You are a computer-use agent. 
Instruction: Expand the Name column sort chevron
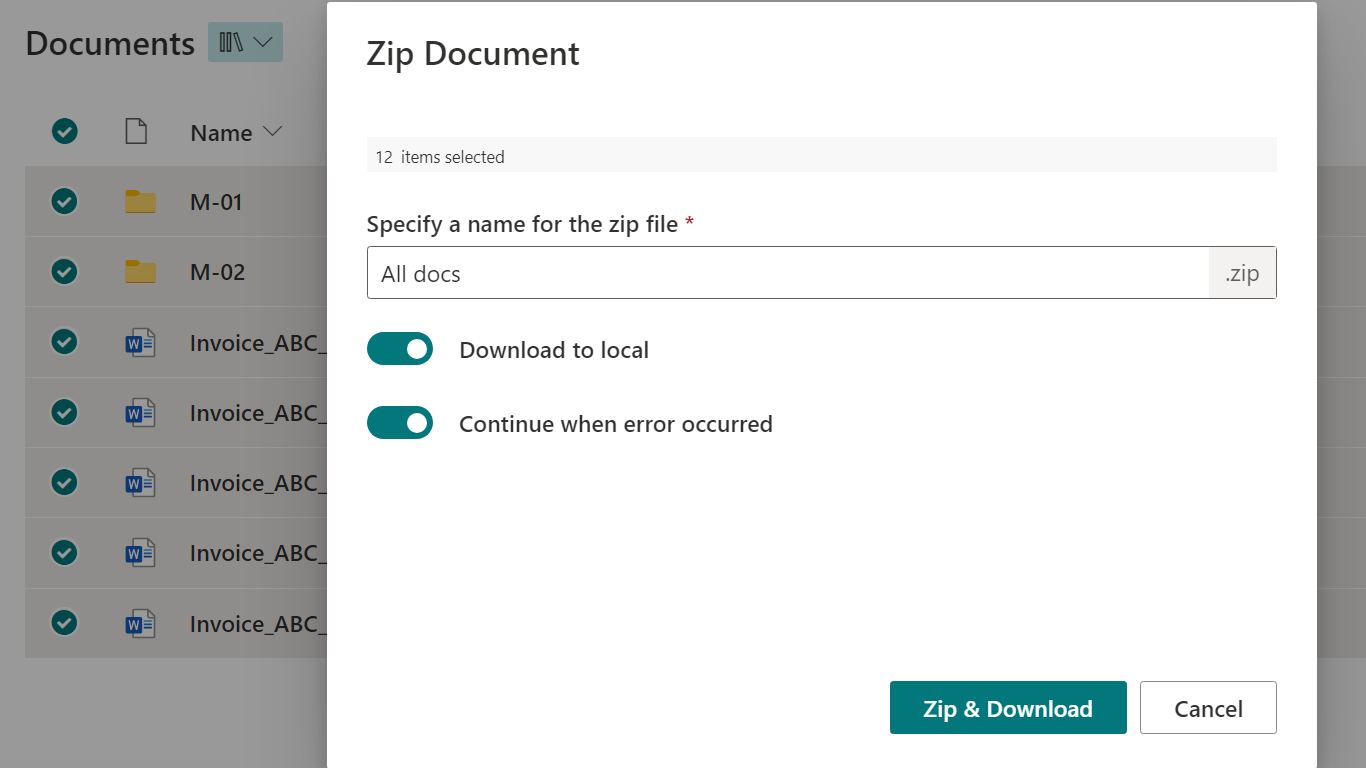click(272, 132)
